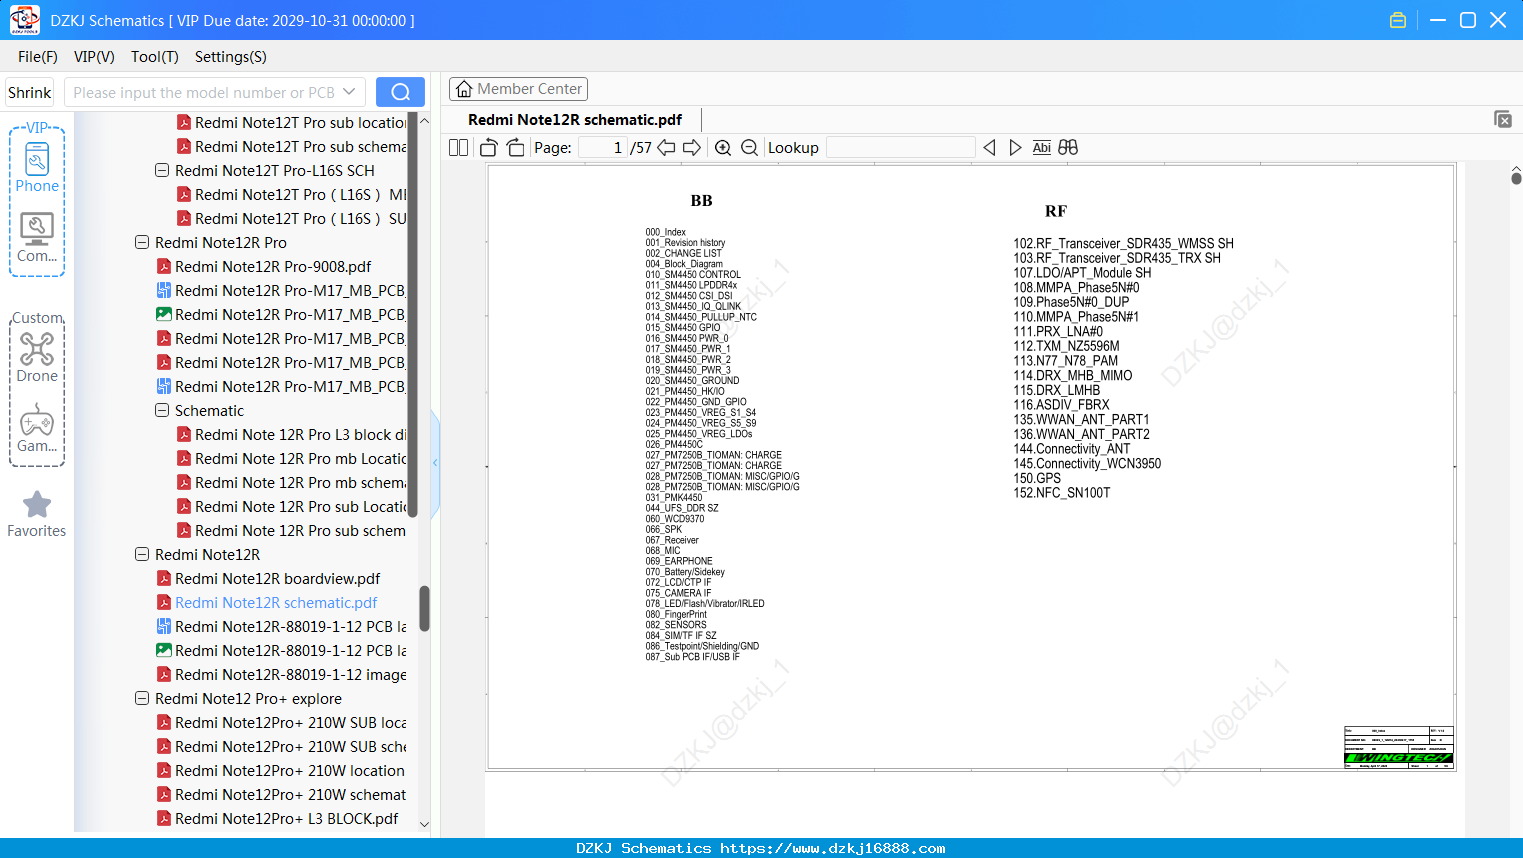
Task: Toggle the two-page view icon
Action: (459, 148)
